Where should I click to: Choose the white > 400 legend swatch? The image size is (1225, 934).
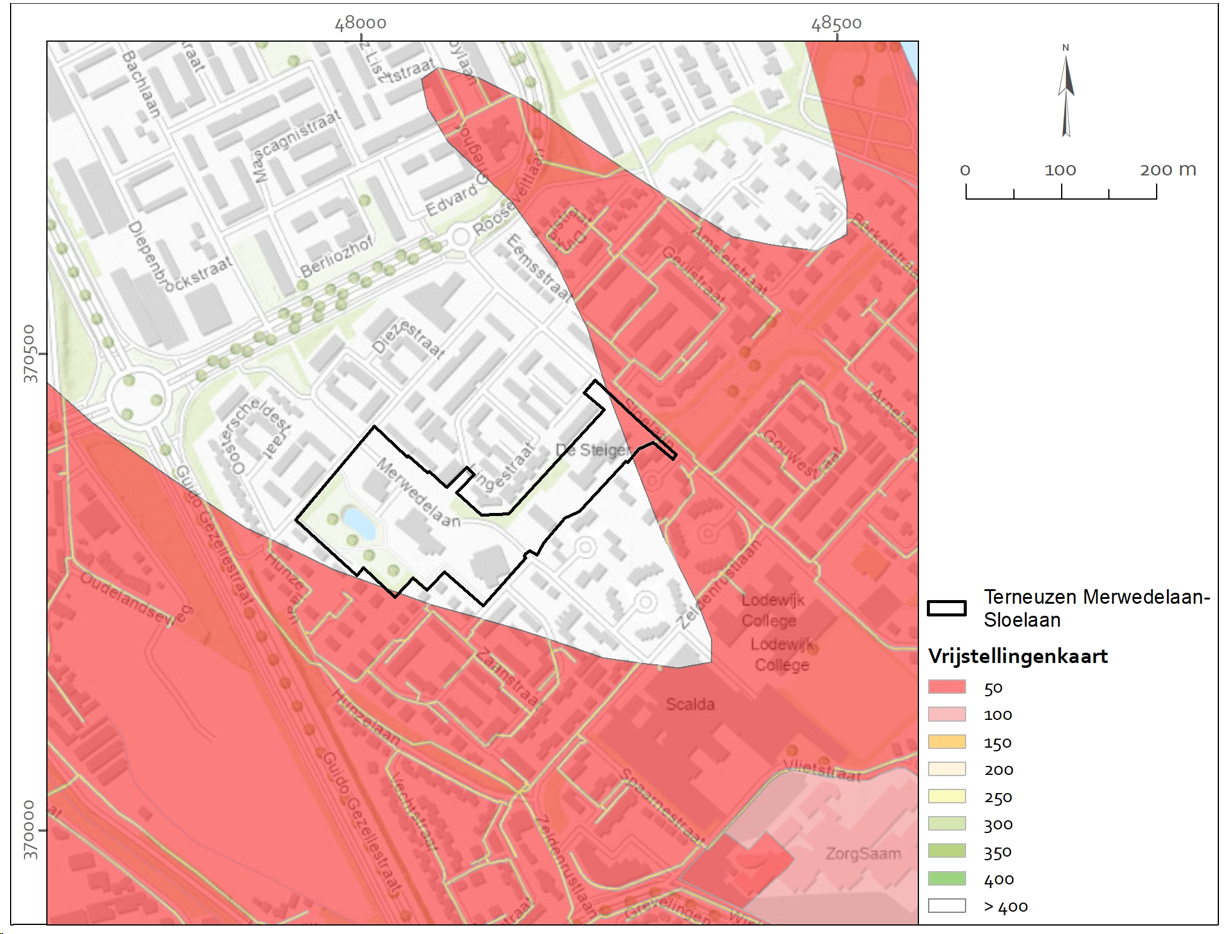coord(947,907)
